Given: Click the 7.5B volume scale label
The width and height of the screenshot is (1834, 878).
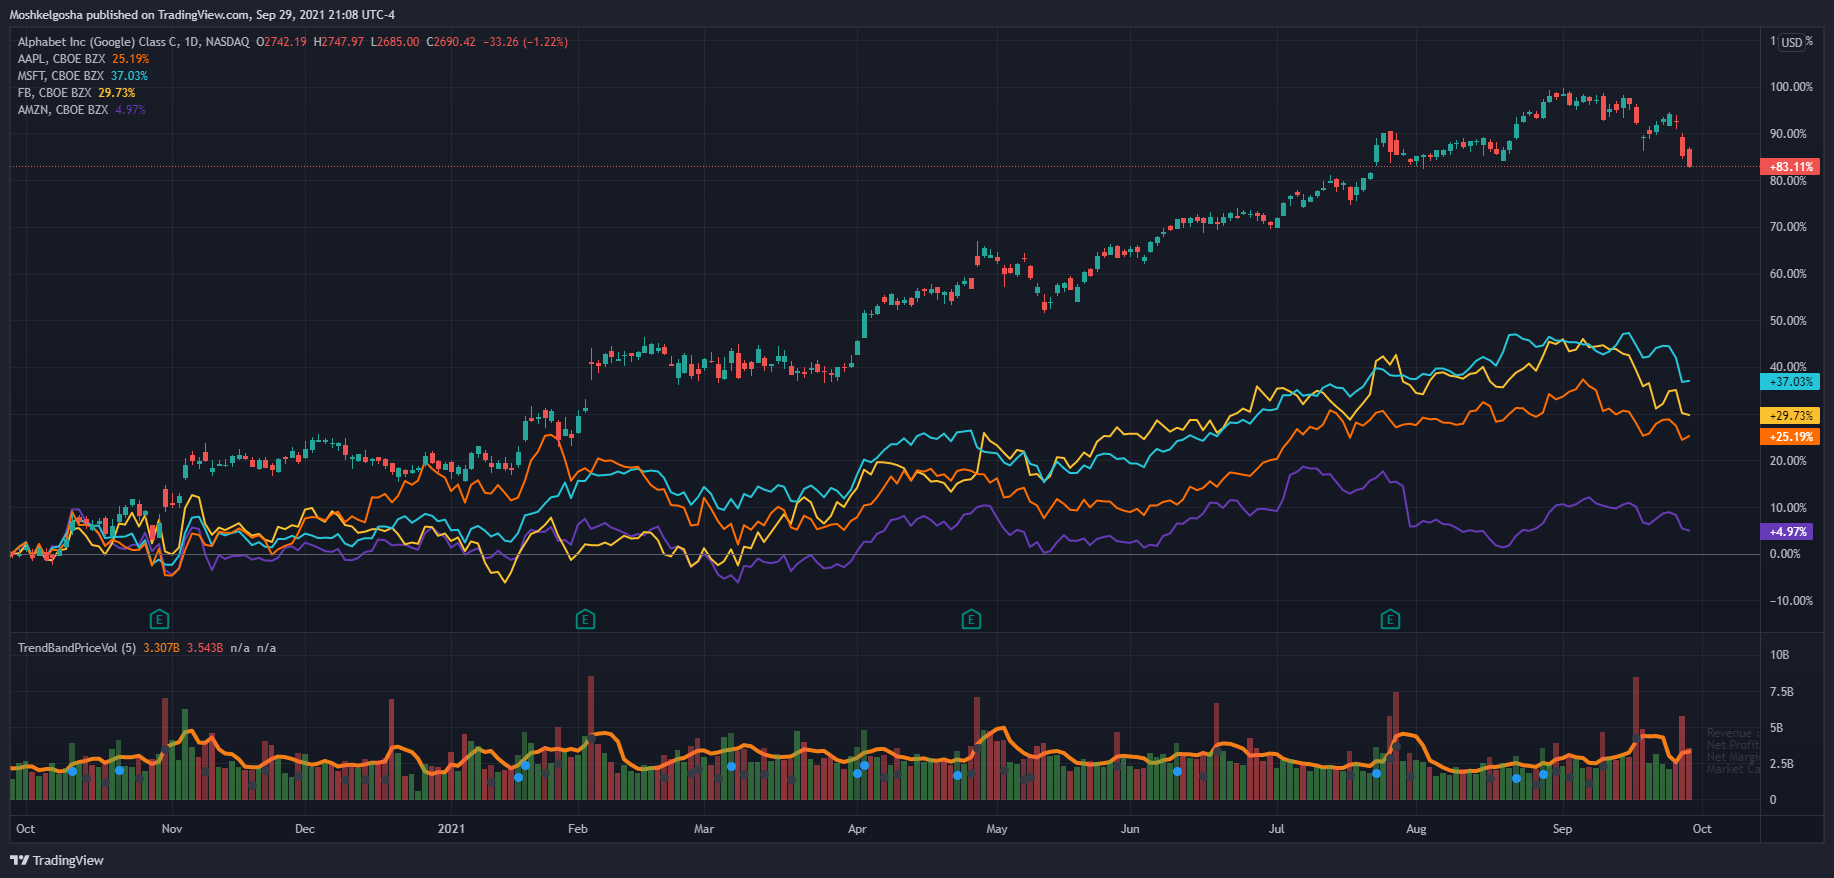Looking at the screenshot, I should pyautogui.click(x=1782, y=692).
